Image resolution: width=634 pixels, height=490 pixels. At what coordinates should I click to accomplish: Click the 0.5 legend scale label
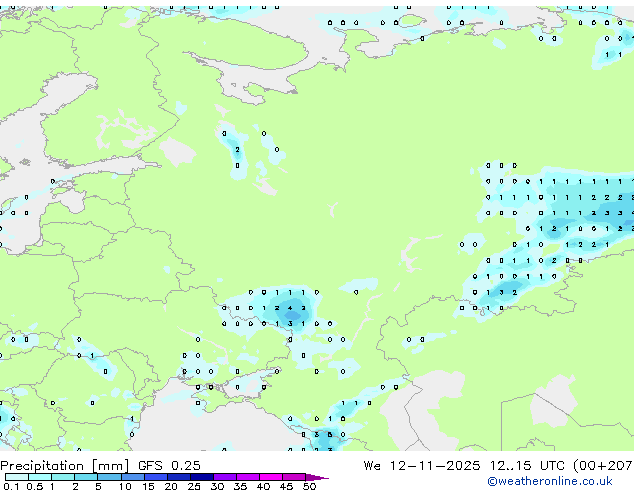click(35, 486)
